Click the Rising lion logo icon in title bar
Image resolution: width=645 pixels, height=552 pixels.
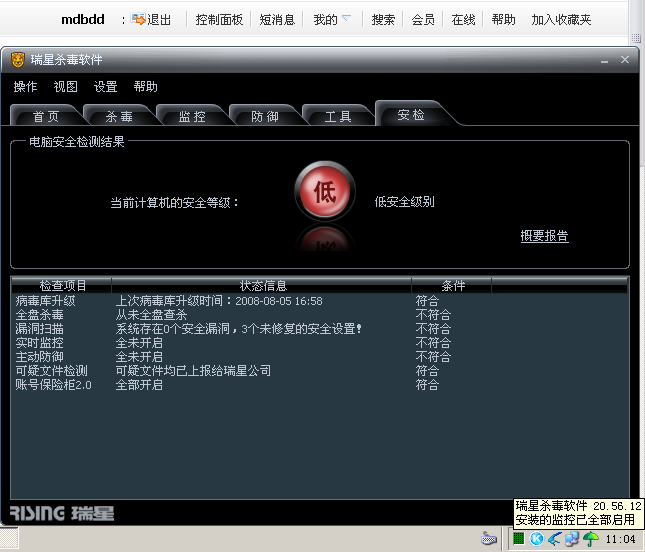pyautogui.click(x=18, y=60)
